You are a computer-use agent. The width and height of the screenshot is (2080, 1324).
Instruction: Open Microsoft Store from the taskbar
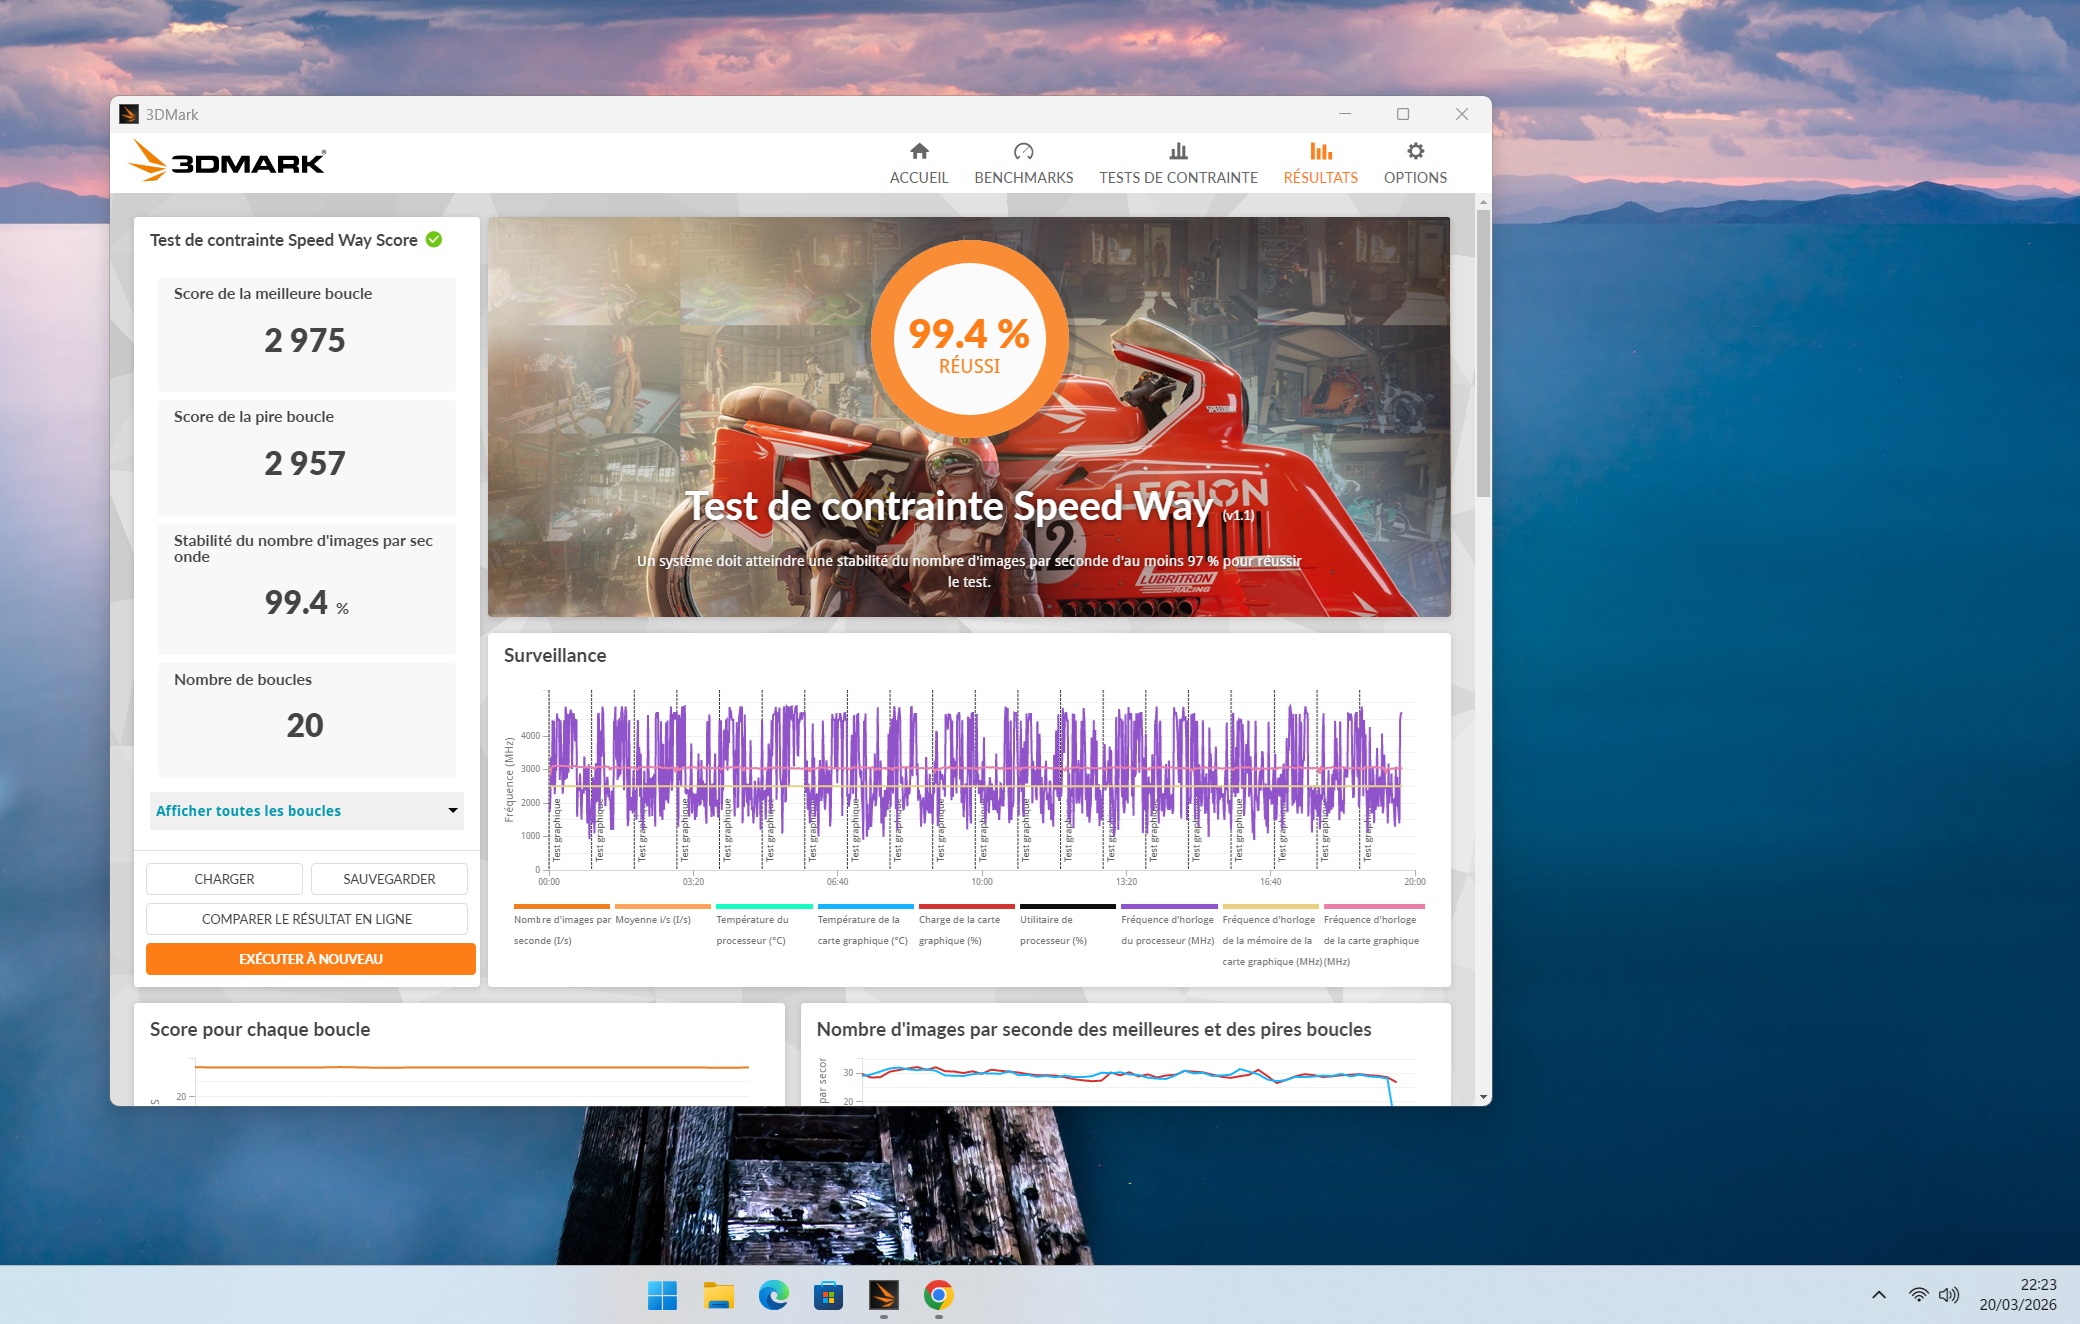click(828, 1296)
